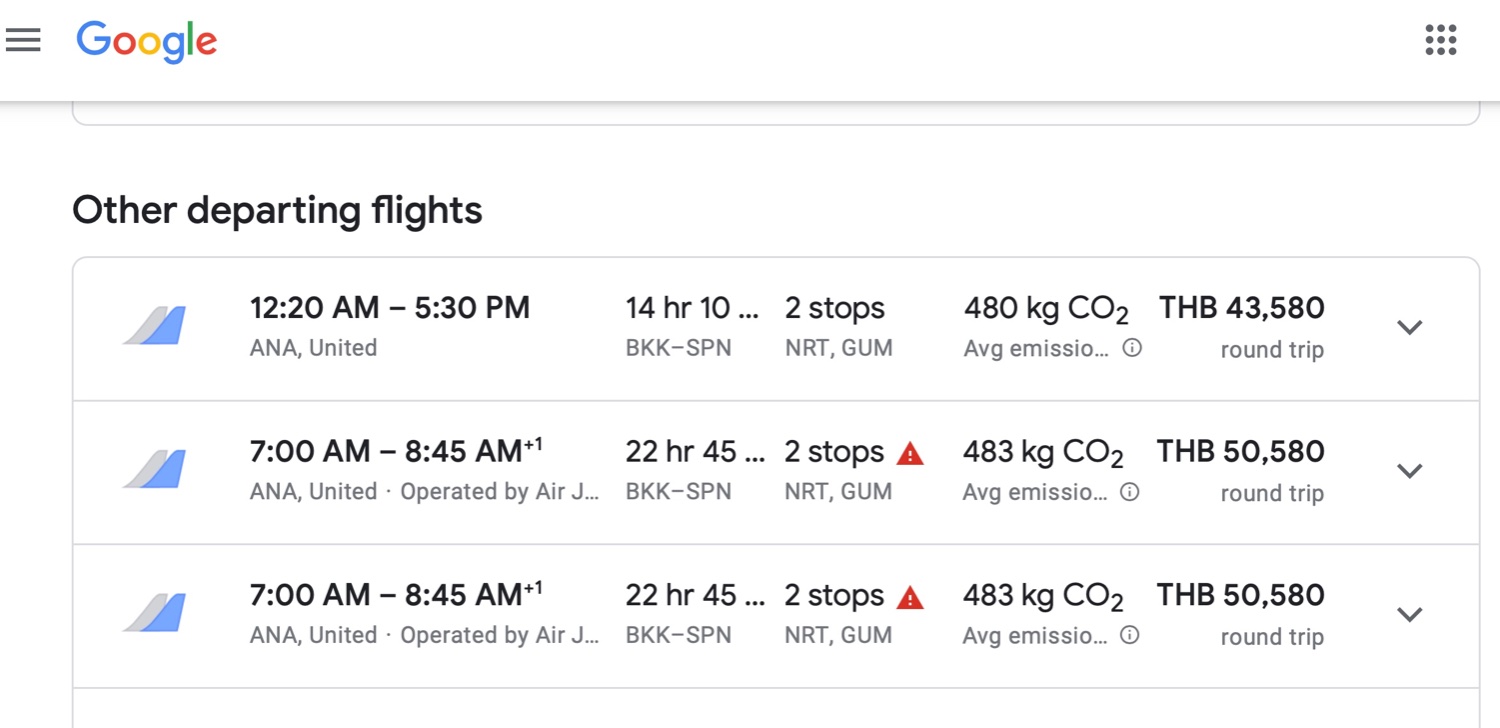Click the Other departing flights heading
1500x728 pixels.
click(277, 210)
